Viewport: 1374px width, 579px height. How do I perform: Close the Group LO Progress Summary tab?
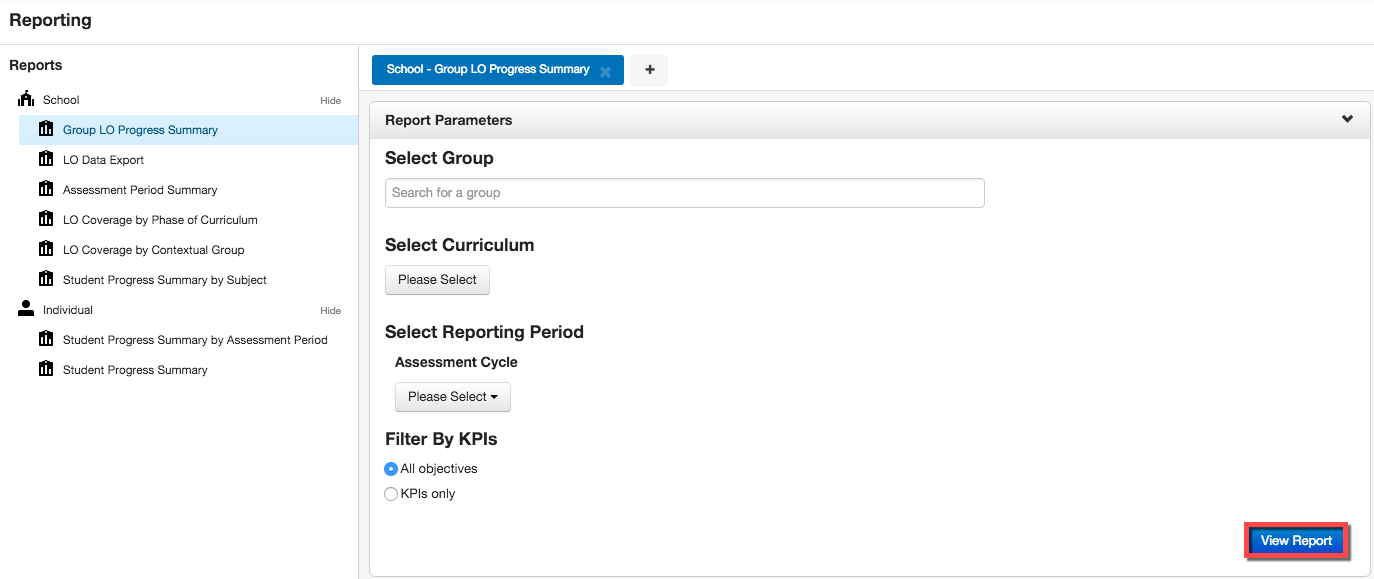(x=605, y=71)
